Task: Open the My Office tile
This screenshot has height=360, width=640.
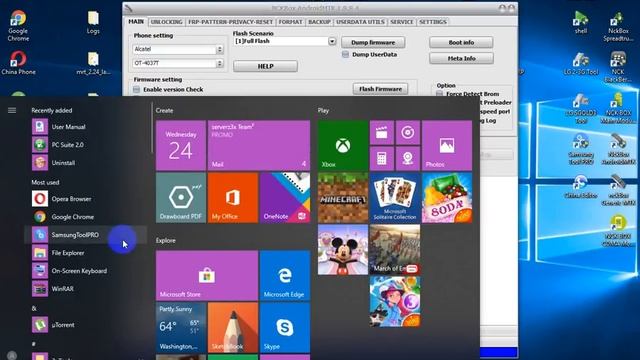Action: pos(233,198)
